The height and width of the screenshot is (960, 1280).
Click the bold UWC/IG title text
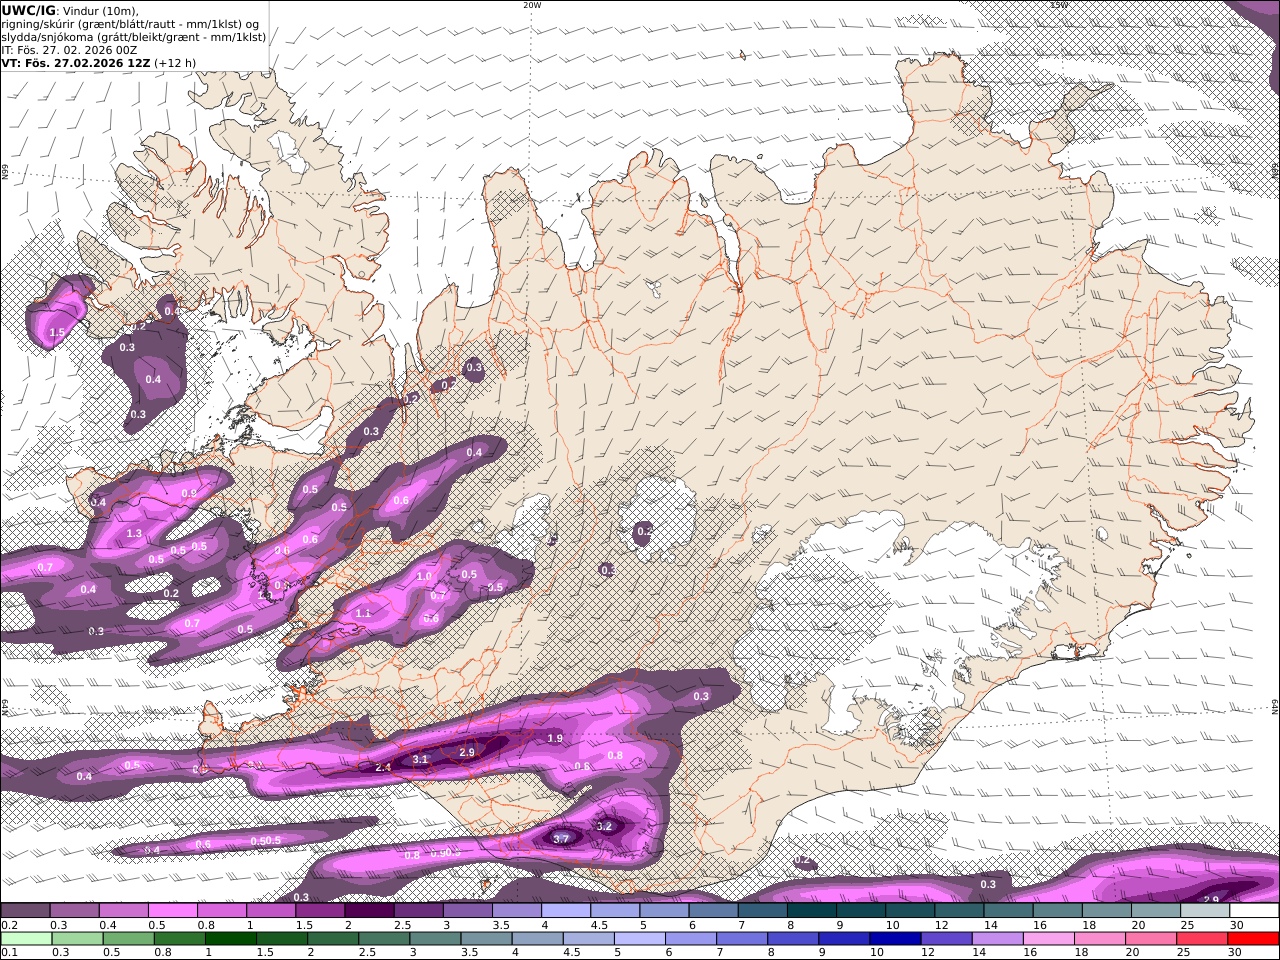click(29, 10)
